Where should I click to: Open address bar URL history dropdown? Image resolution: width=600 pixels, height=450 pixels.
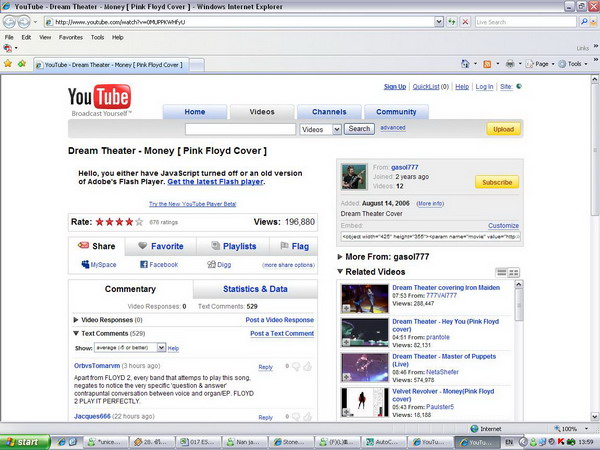pyautogui.click(x=439, y=22)
